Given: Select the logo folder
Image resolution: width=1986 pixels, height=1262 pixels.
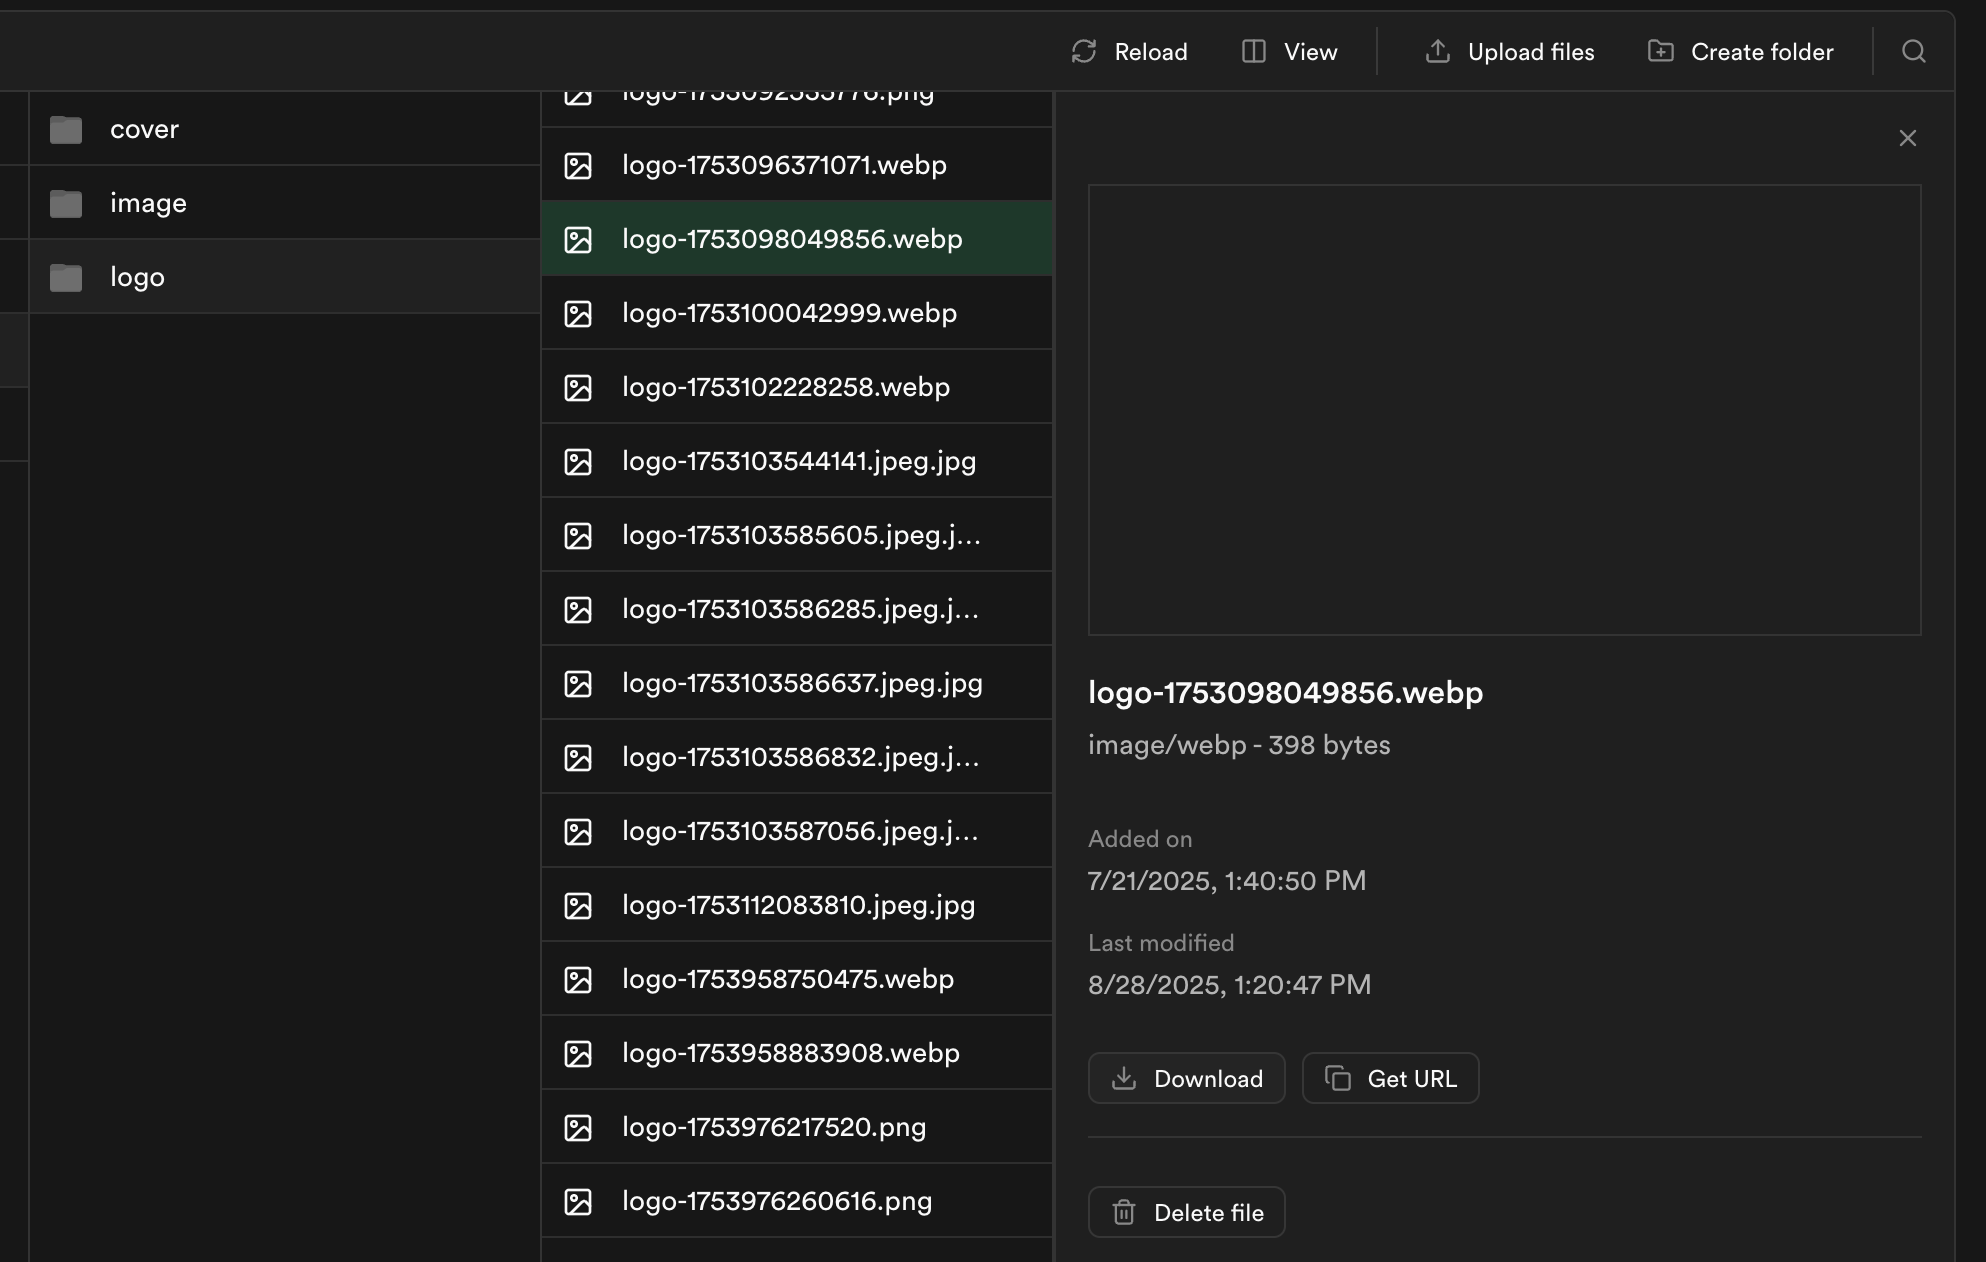Looking at the screenshot, I should (137, 277).
